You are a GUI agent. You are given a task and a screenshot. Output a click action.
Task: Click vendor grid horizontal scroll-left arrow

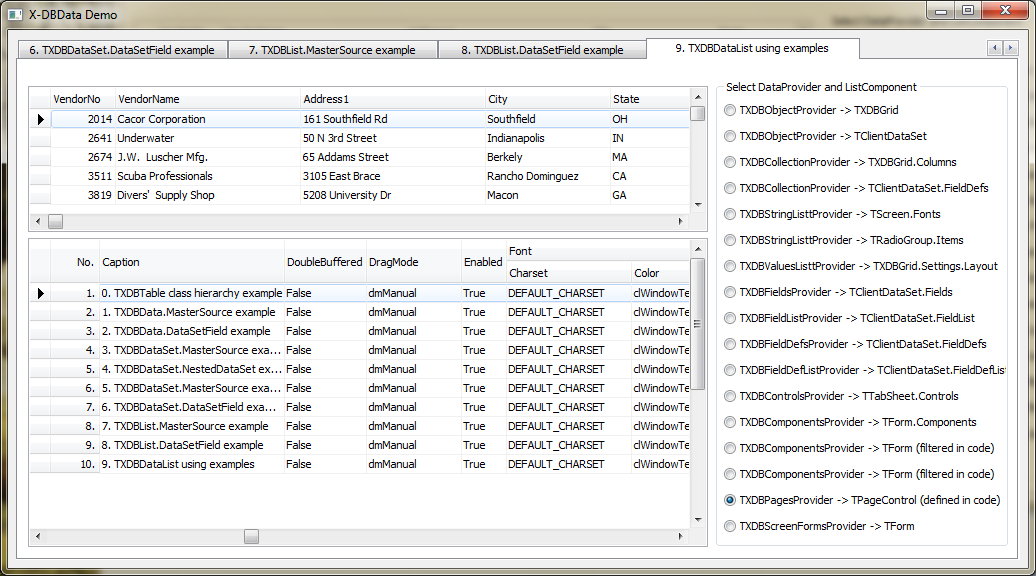(x=38, y=221)
